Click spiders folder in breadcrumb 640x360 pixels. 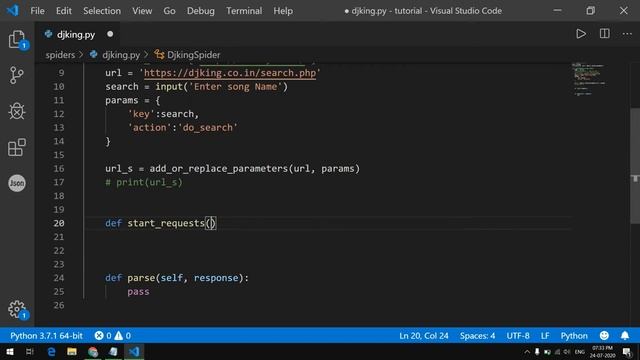(x=60, y=55)
